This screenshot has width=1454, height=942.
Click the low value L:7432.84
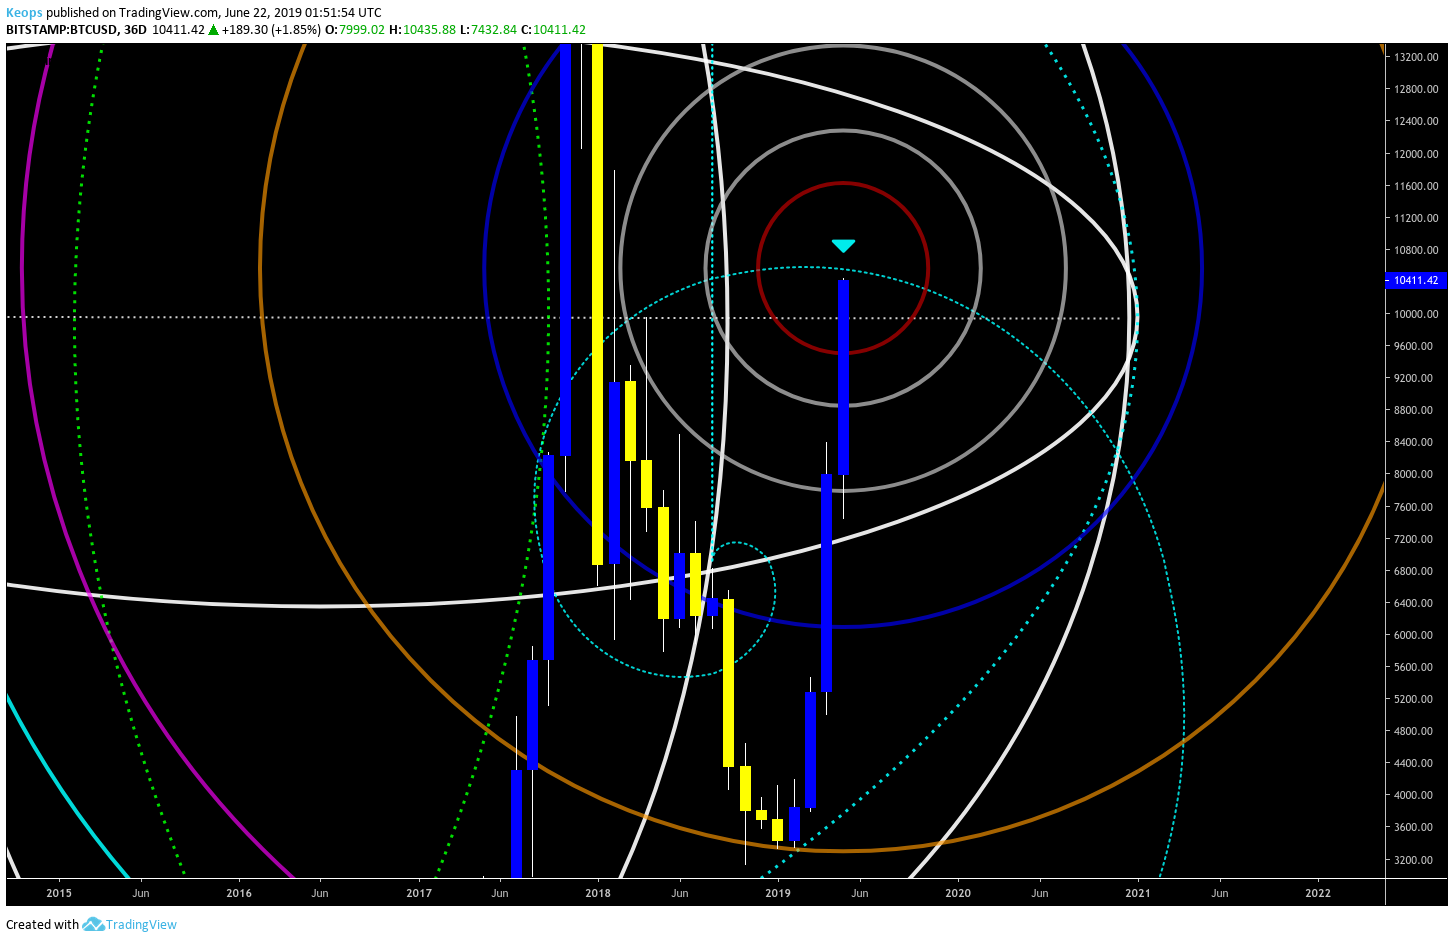pyautogui.click(x=488, y=30)
